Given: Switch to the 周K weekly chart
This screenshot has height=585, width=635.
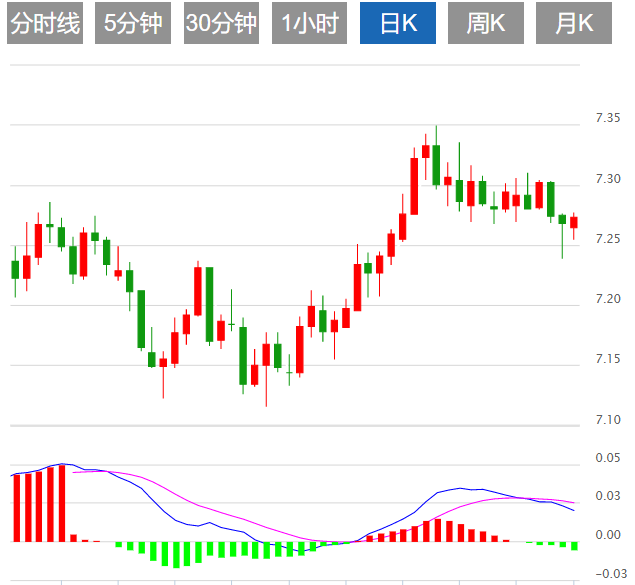Looking at the screenshot, I should click(x=486, y=23).
